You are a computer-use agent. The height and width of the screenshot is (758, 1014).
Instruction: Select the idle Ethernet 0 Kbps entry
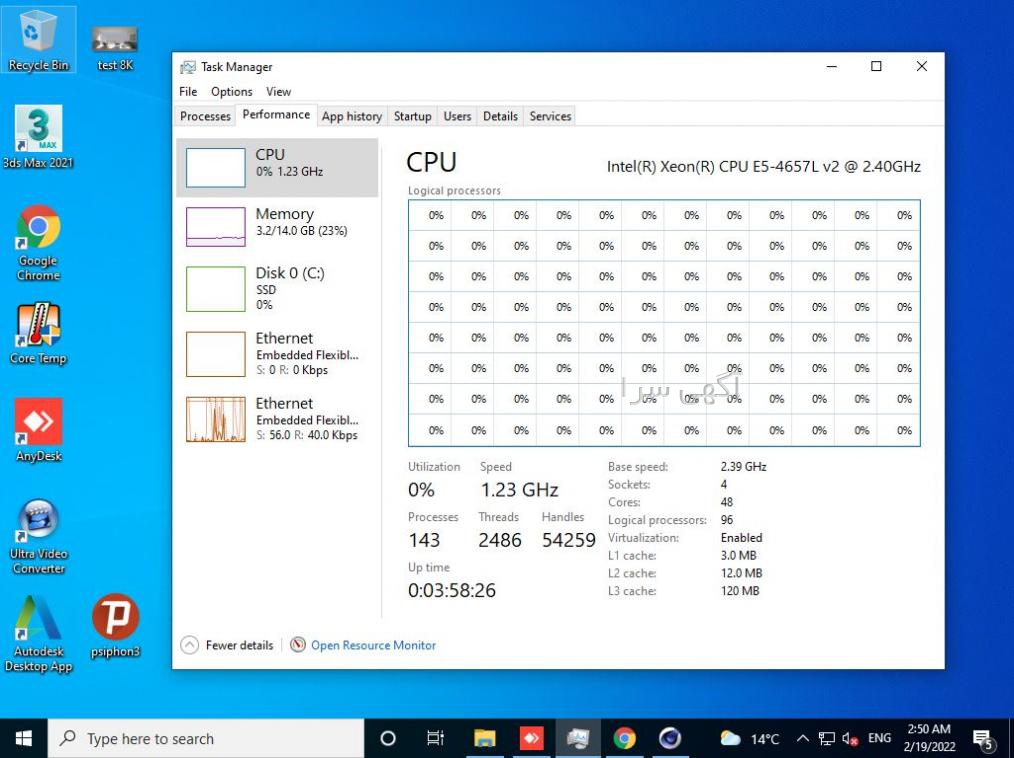[277, 354]
